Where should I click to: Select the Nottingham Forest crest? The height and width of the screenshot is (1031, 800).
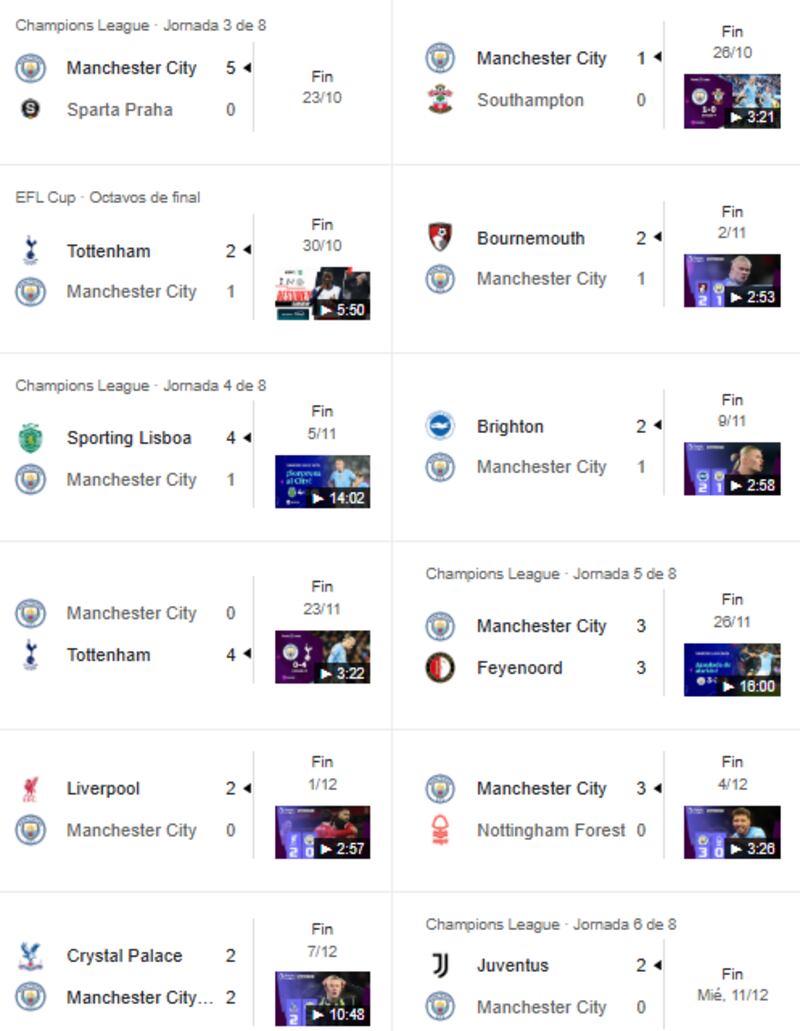pyautogui.click(x=440, y=830)
